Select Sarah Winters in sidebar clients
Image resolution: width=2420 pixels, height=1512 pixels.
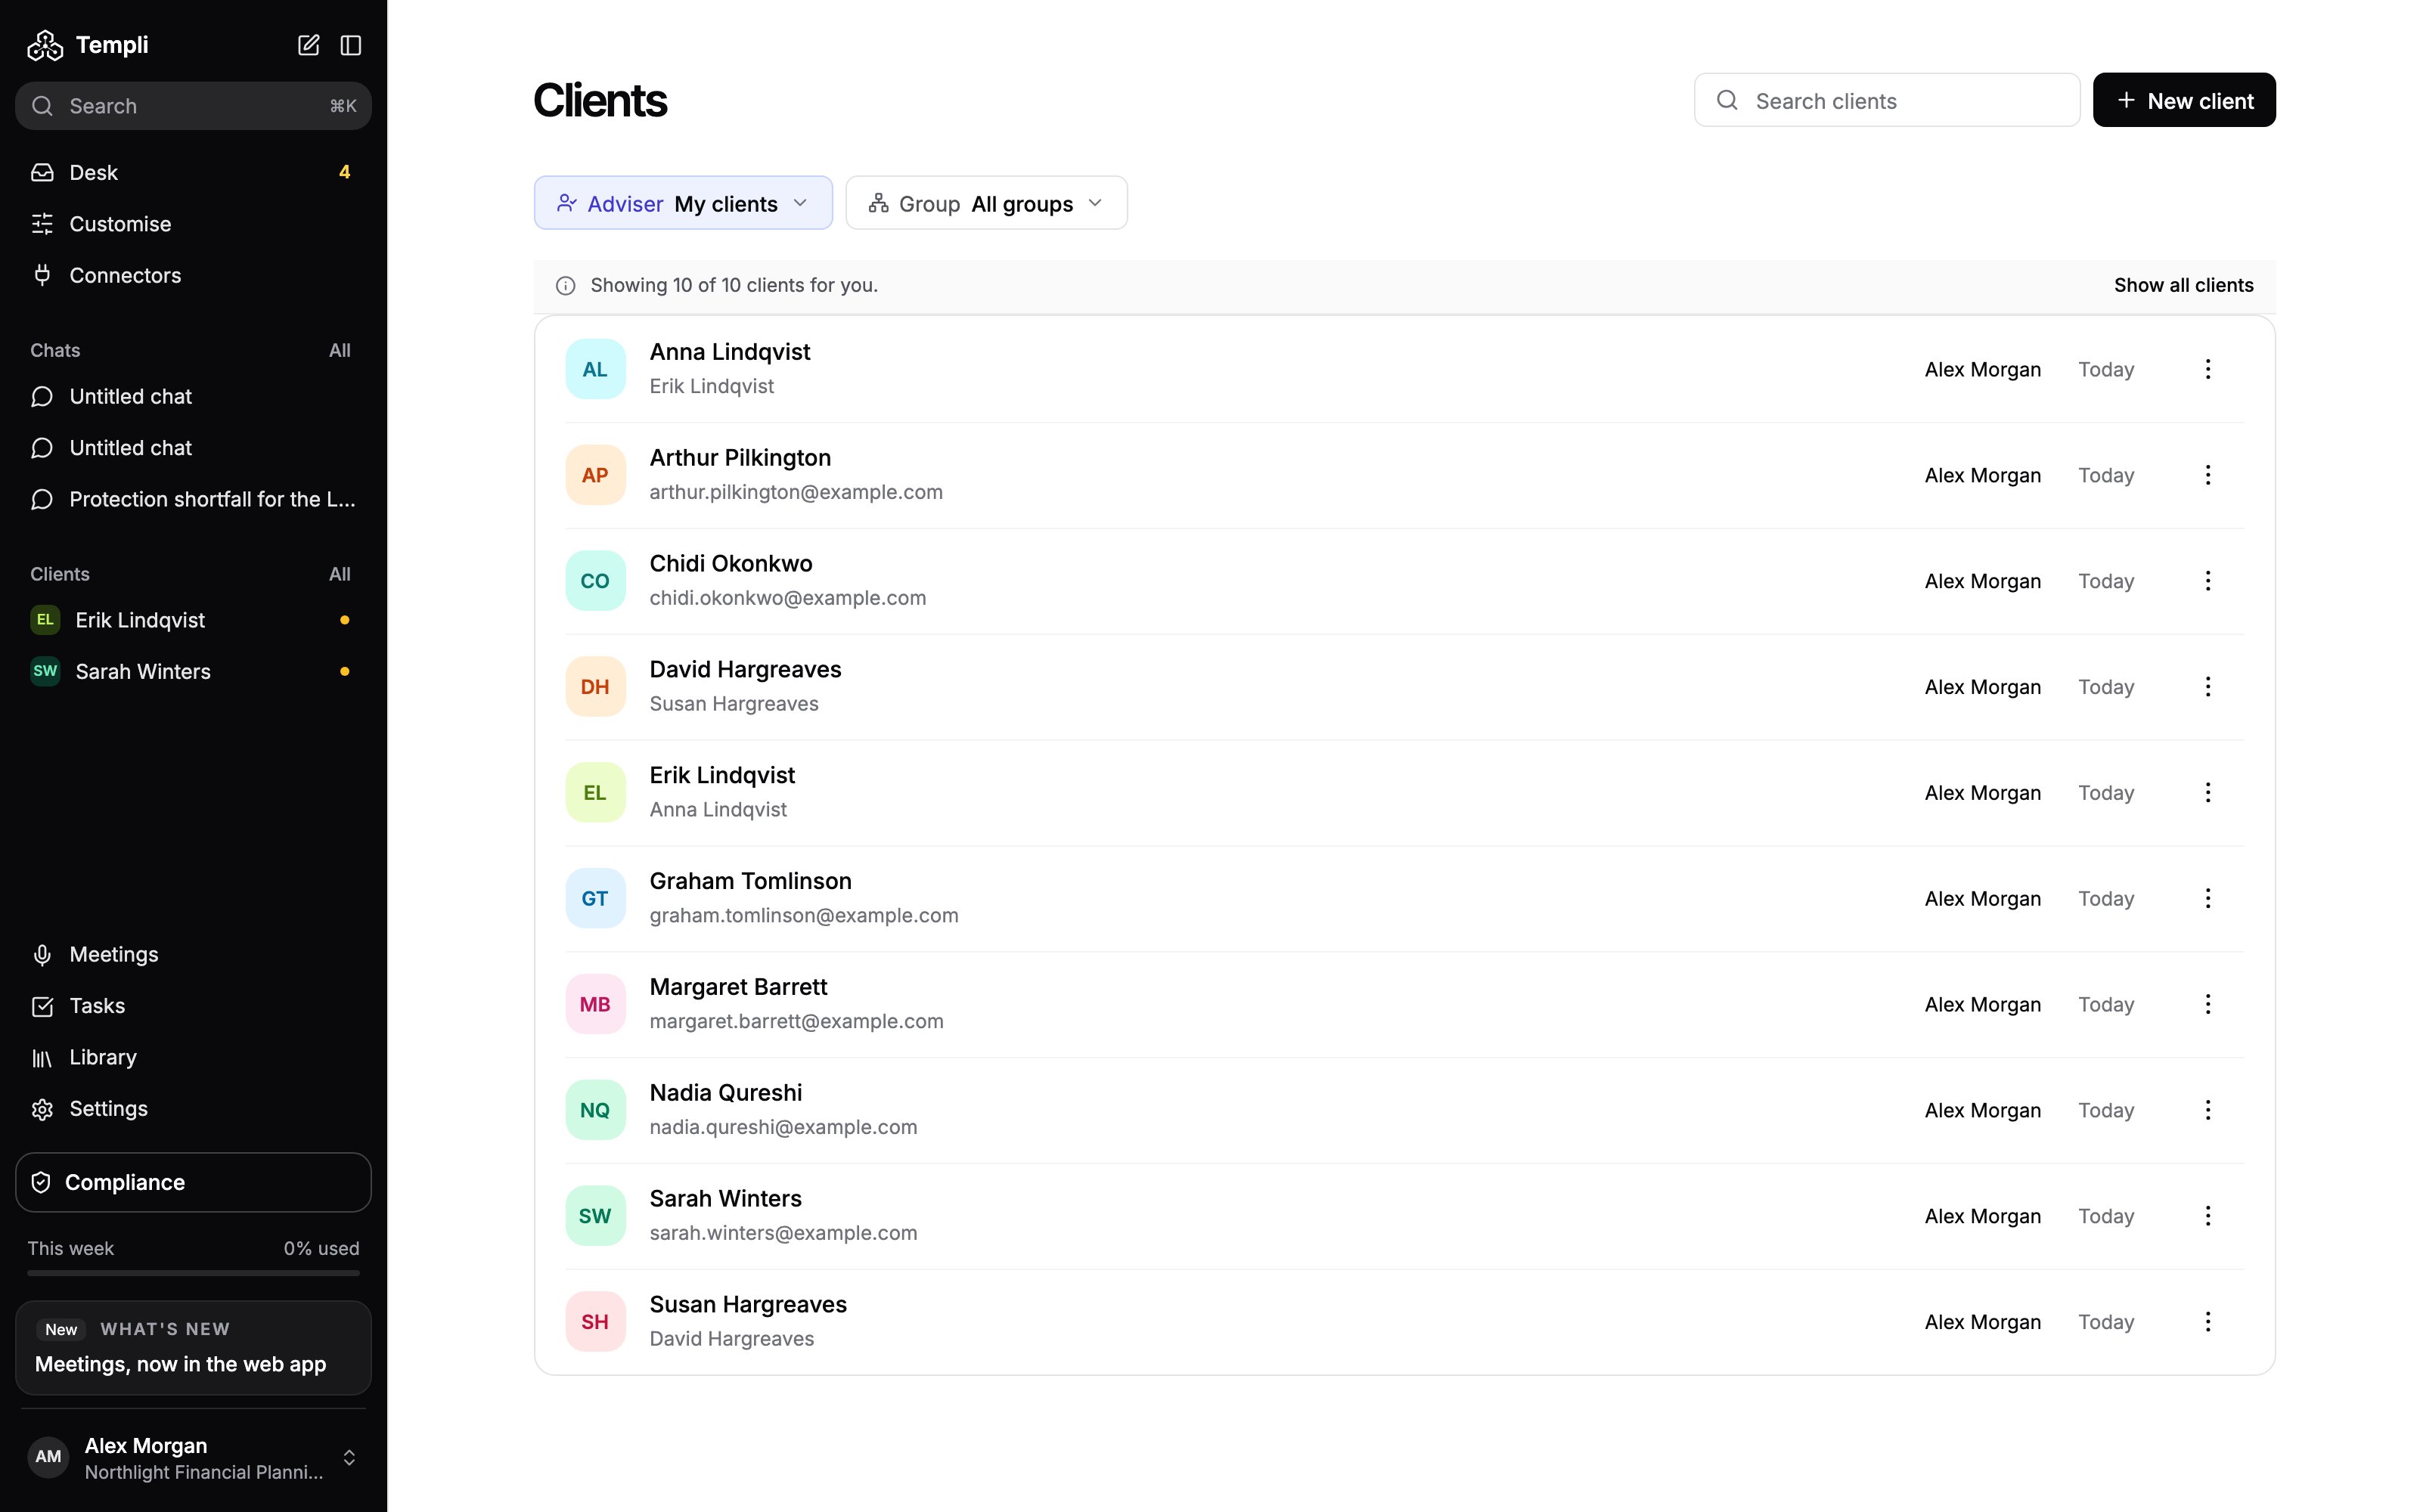[x=193, y=671]
